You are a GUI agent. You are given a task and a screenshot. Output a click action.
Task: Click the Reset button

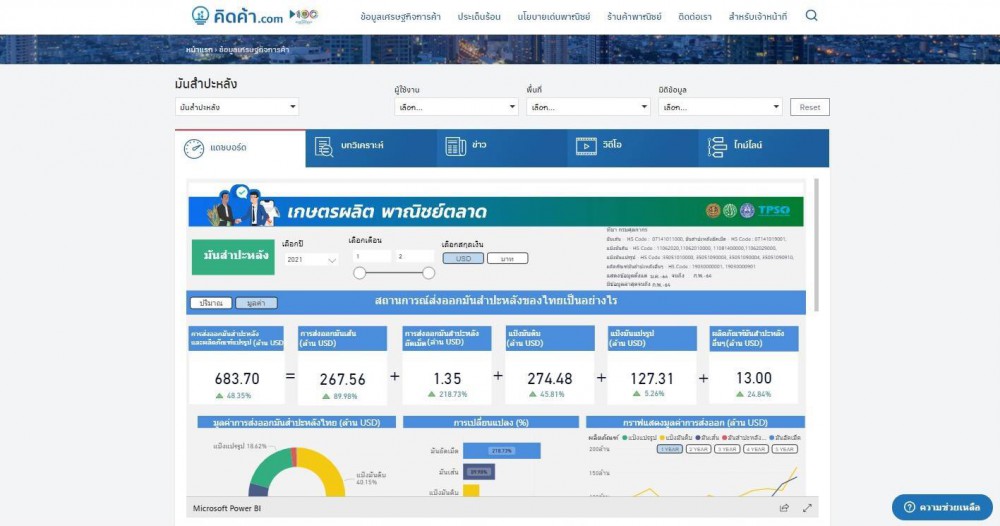[809, 107]
